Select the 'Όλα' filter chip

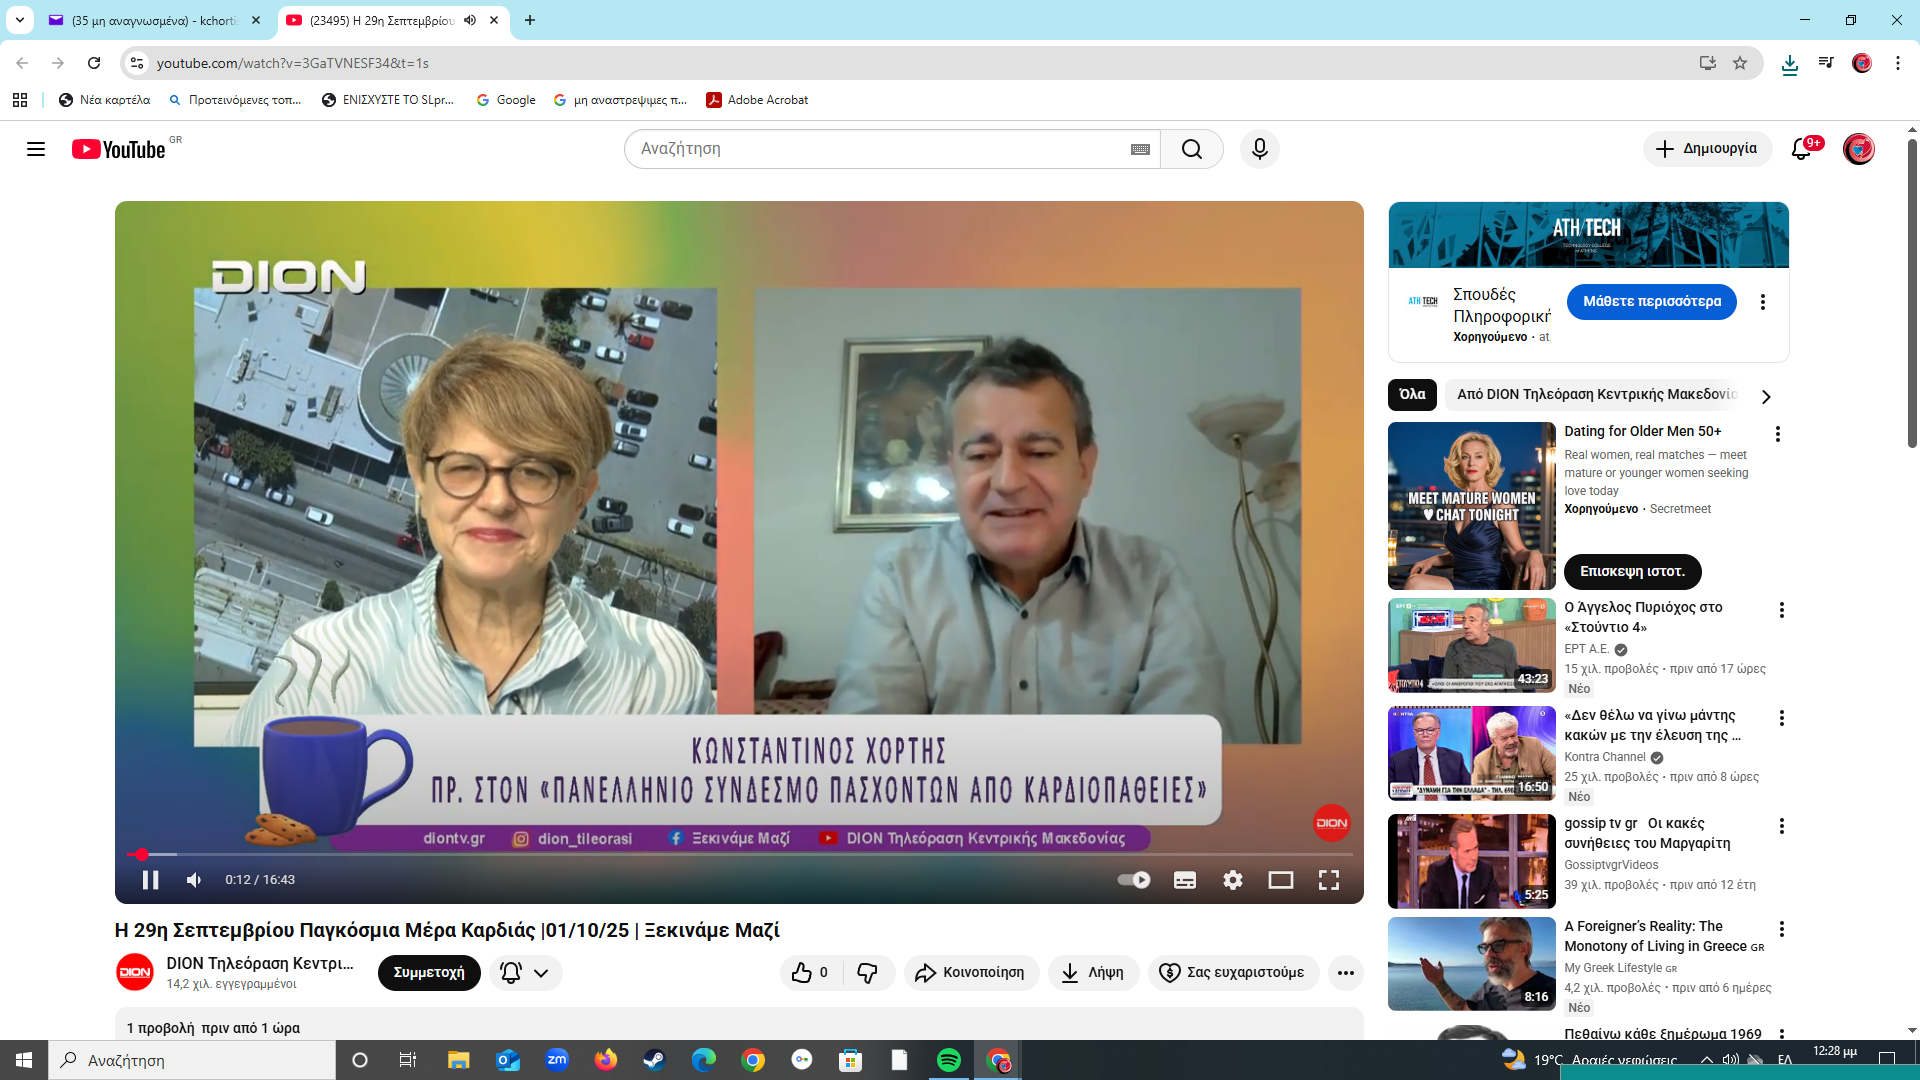click(x=1412, y=395)
